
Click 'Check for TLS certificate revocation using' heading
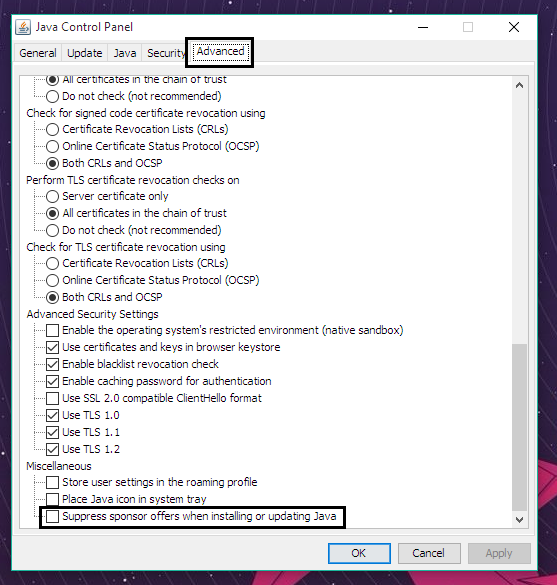point(126,247)
